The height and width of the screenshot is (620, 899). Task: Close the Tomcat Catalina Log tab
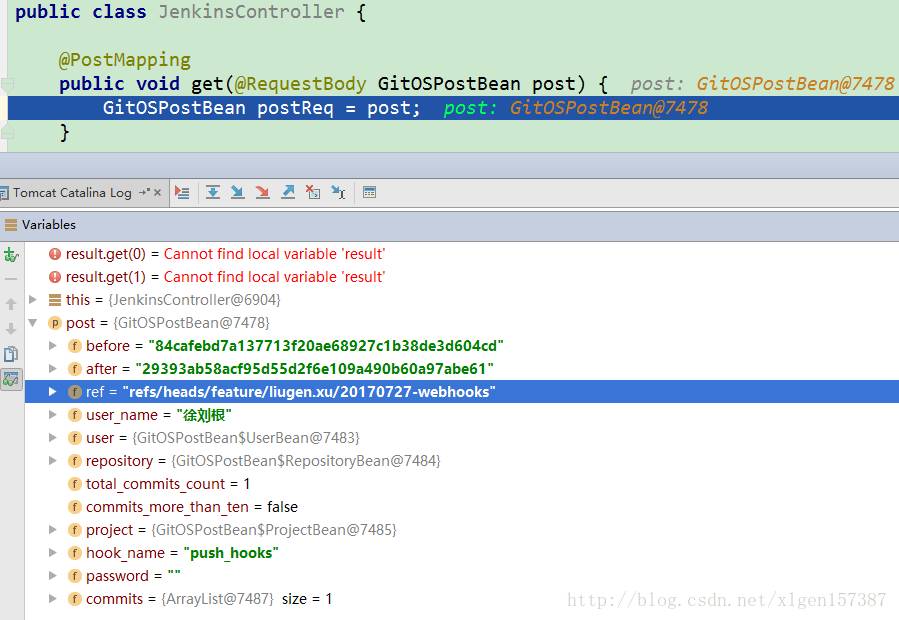click(x=158, y=193)
